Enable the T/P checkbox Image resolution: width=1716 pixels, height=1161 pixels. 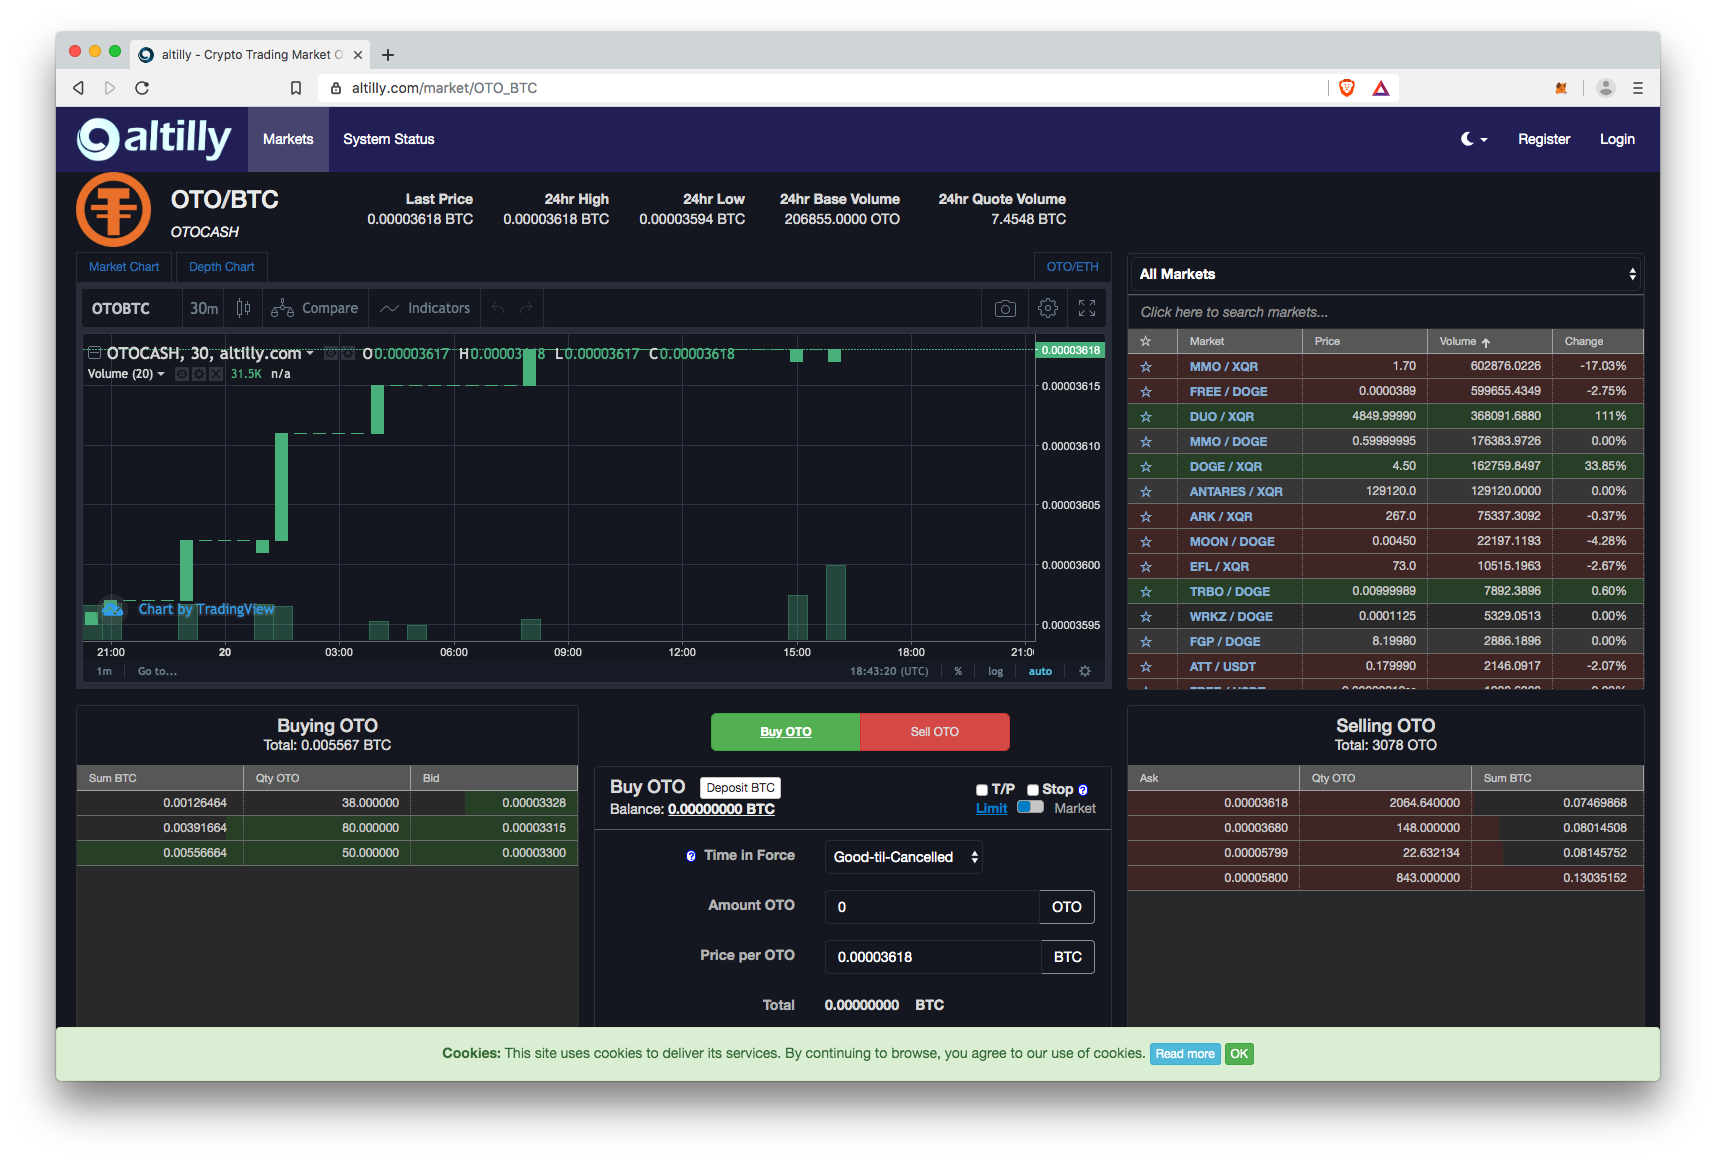(982, 790)
